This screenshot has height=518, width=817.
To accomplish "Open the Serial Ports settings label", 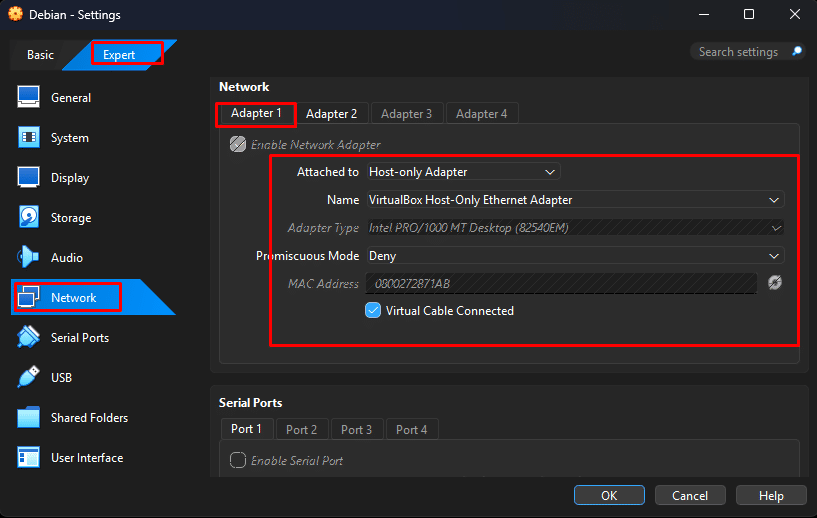I will coord(80,338).
